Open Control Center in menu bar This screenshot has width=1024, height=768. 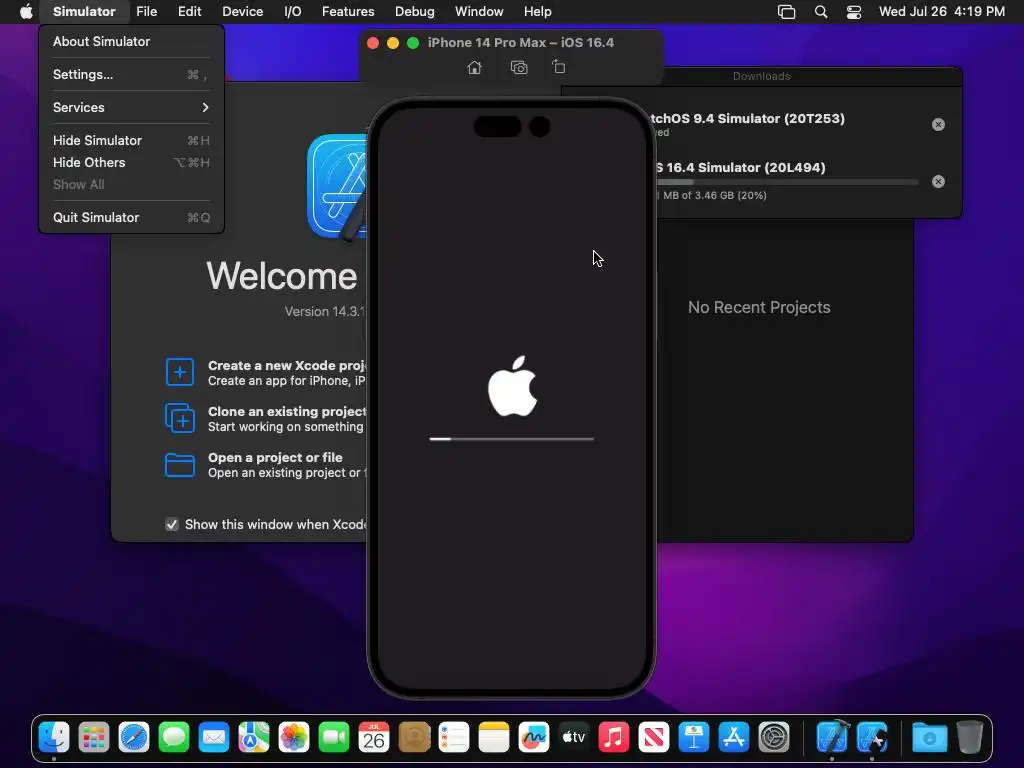854,12
